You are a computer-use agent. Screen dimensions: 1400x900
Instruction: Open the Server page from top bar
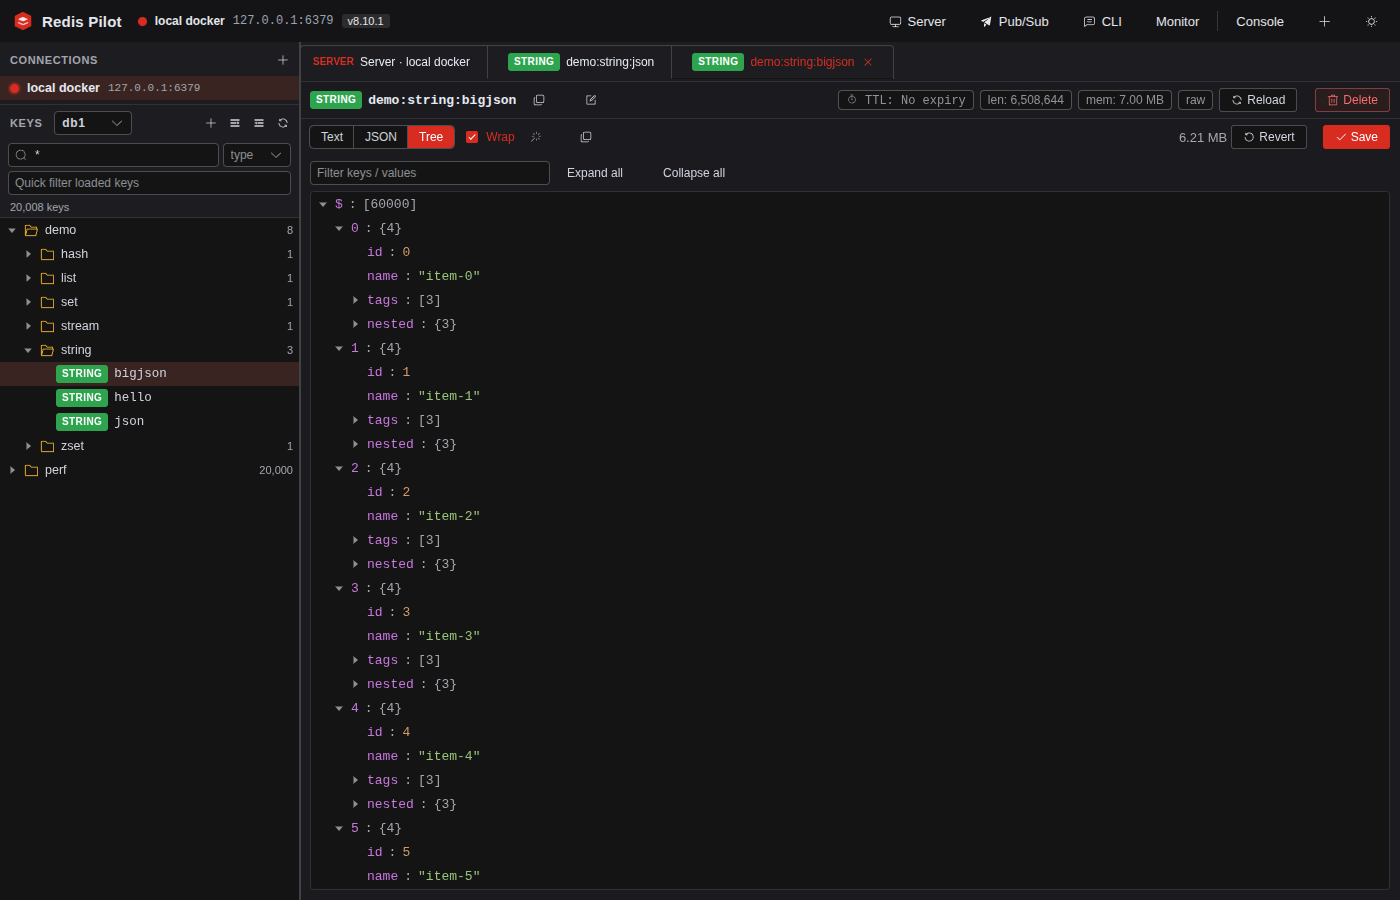click(x=917, y=21)
